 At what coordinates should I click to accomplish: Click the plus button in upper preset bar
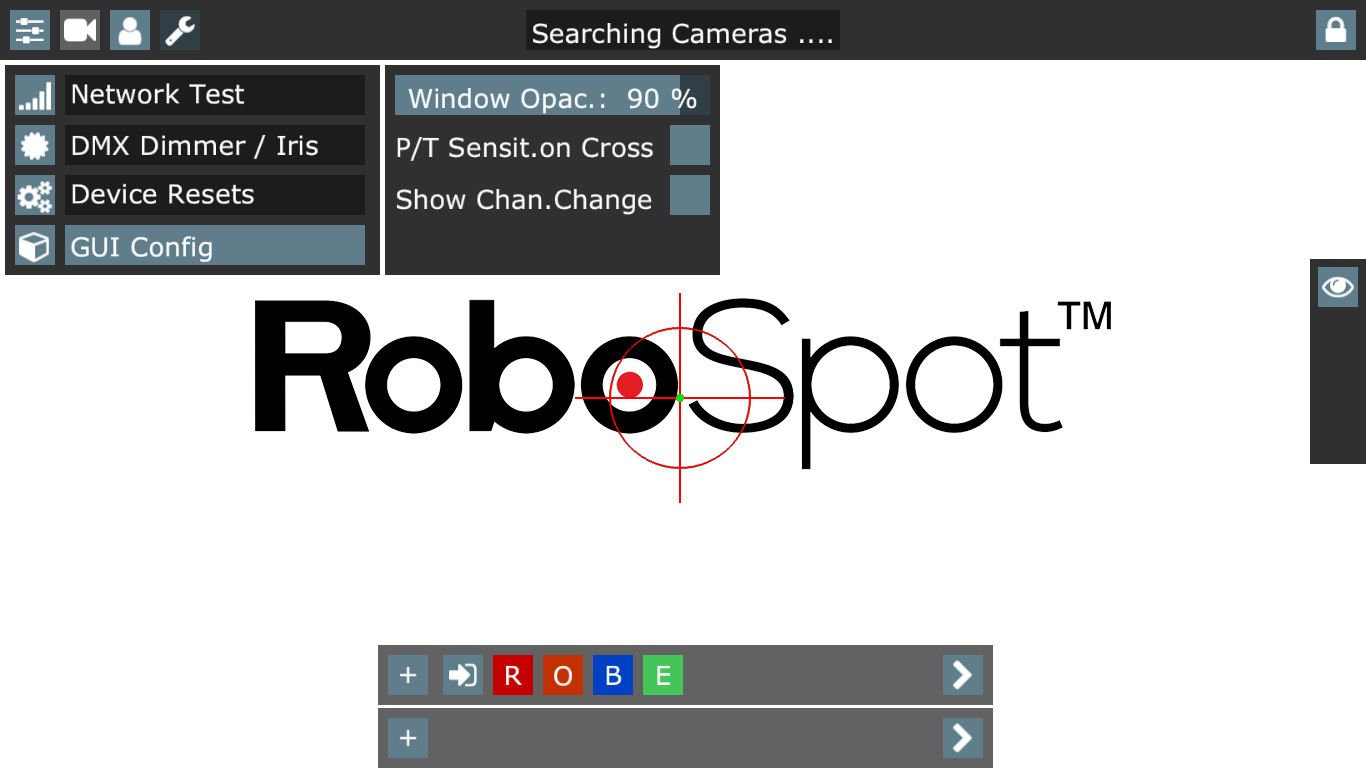[x=408, y=676]
